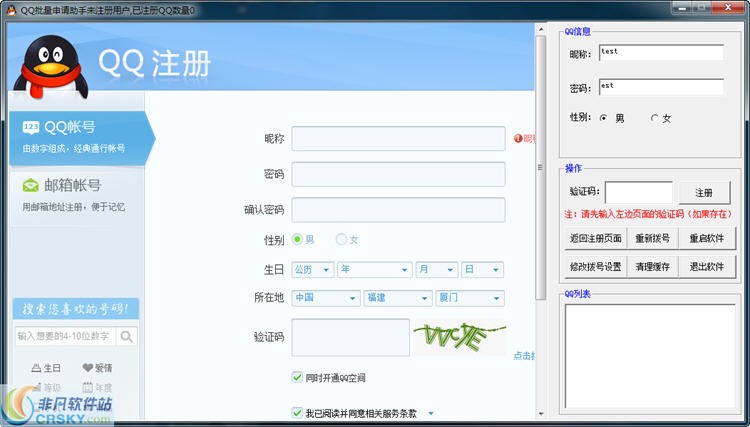Click the 密码 field in QQ信息 panel

point(661,87)
